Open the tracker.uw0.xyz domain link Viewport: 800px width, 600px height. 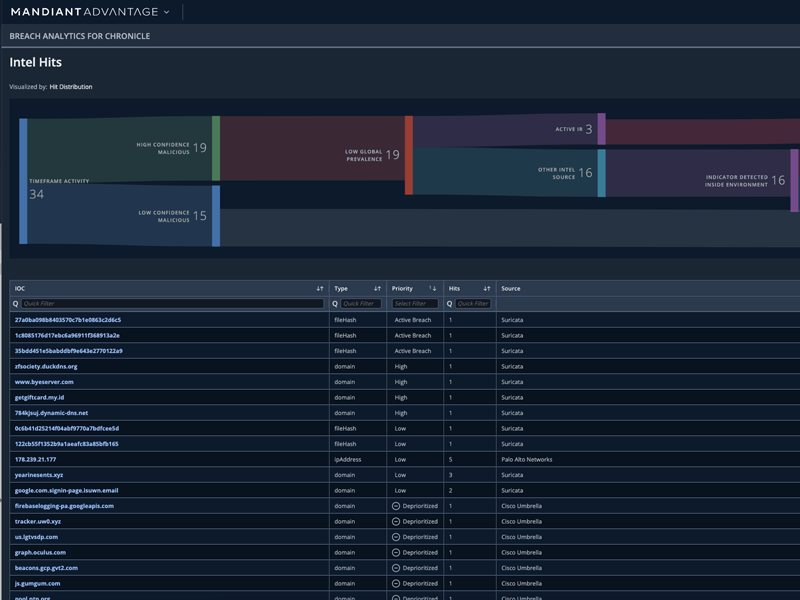click(38, 521)
